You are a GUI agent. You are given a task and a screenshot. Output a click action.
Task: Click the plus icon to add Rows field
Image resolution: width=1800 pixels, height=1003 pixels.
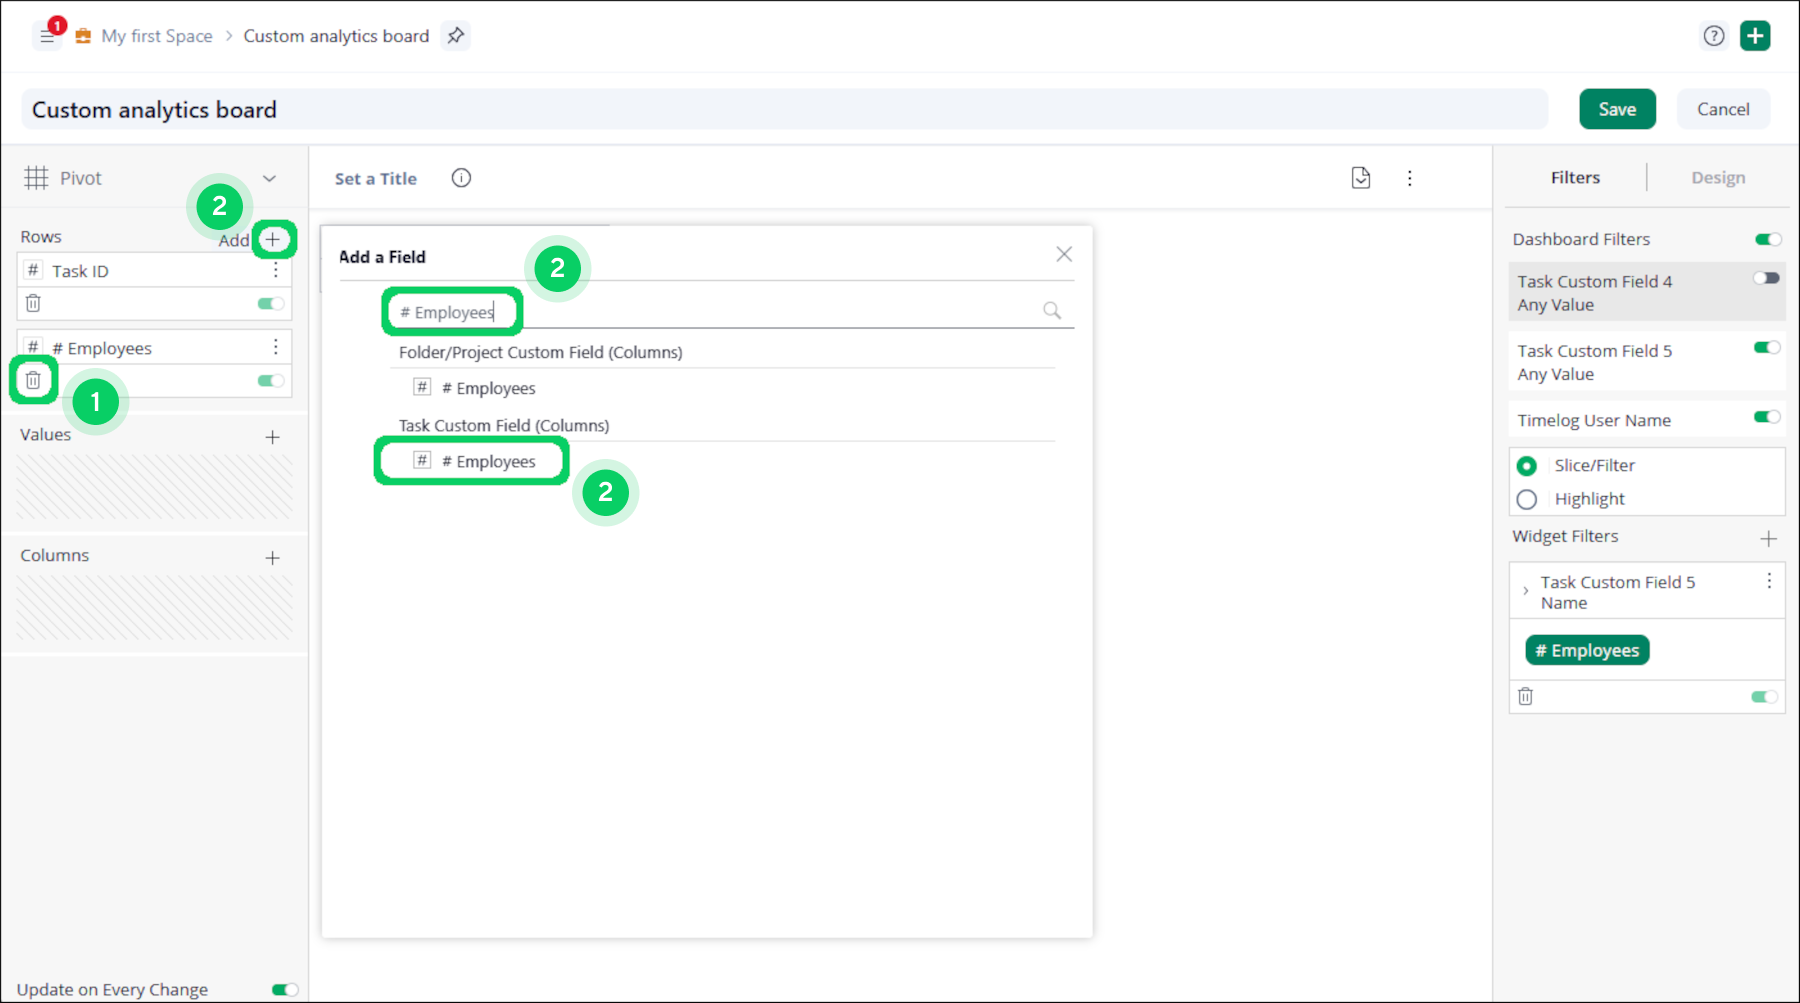[x=273, y=239]
